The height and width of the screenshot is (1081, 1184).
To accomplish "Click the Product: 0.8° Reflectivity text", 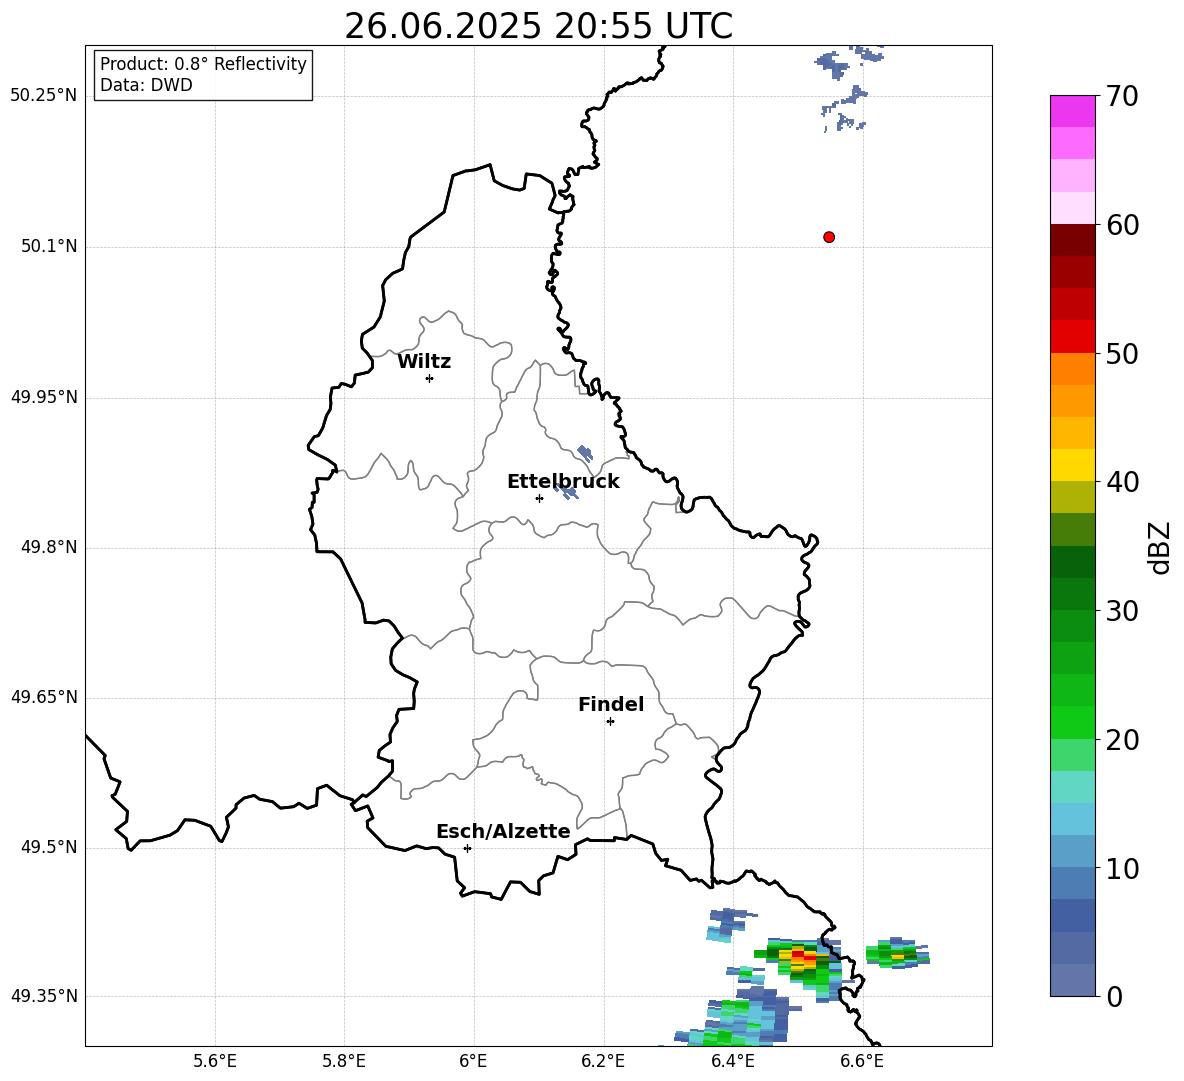I will tap(203, 64).
